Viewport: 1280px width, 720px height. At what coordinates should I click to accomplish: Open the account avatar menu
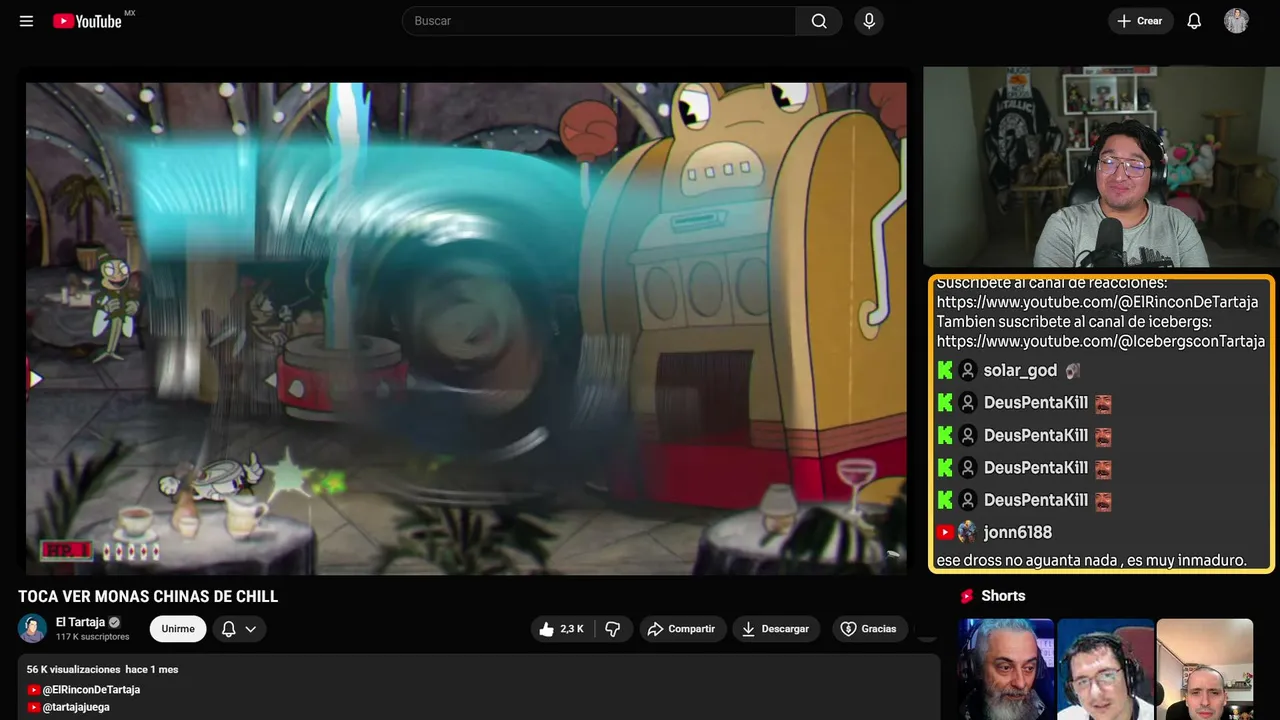coord(1236,21)
